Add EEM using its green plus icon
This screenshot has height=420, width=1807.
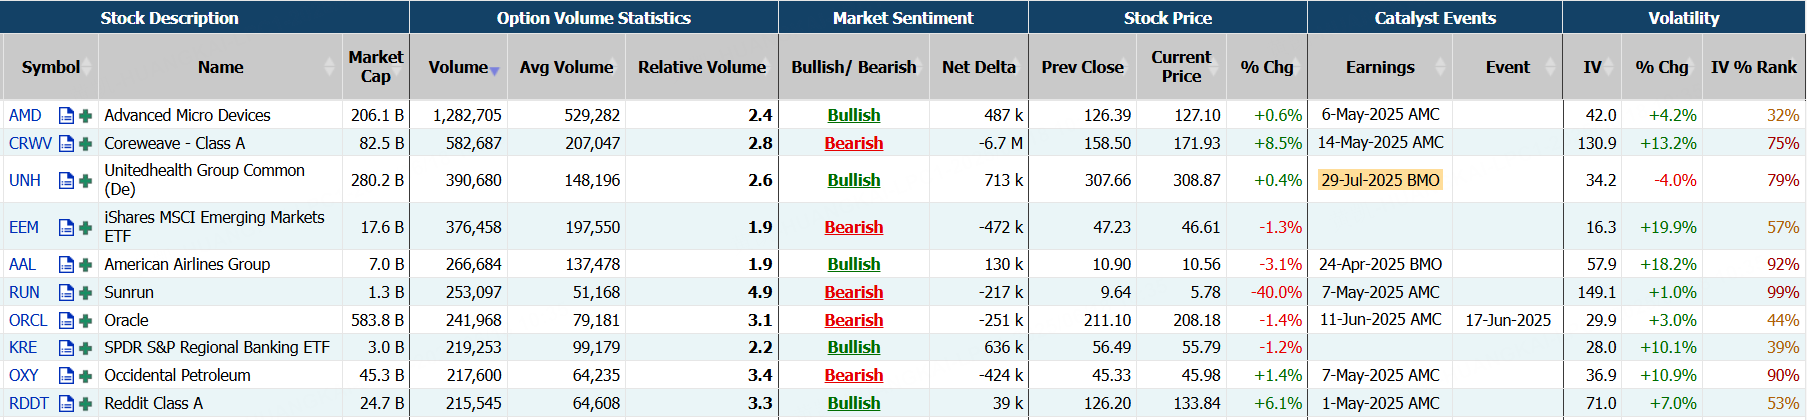pos(86,228)
